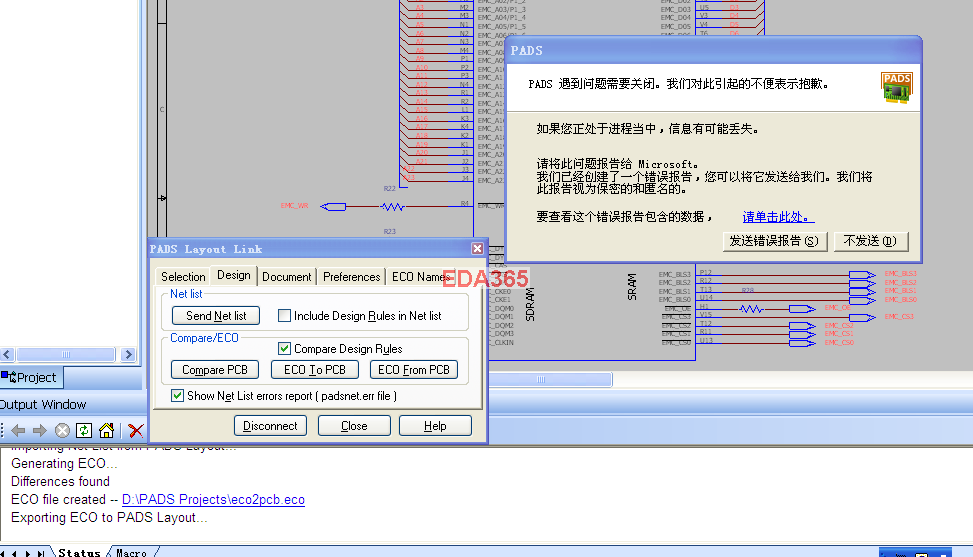Click ECO To PCB button
Viewport: 973px width, 557px height.
pos(315,370)
